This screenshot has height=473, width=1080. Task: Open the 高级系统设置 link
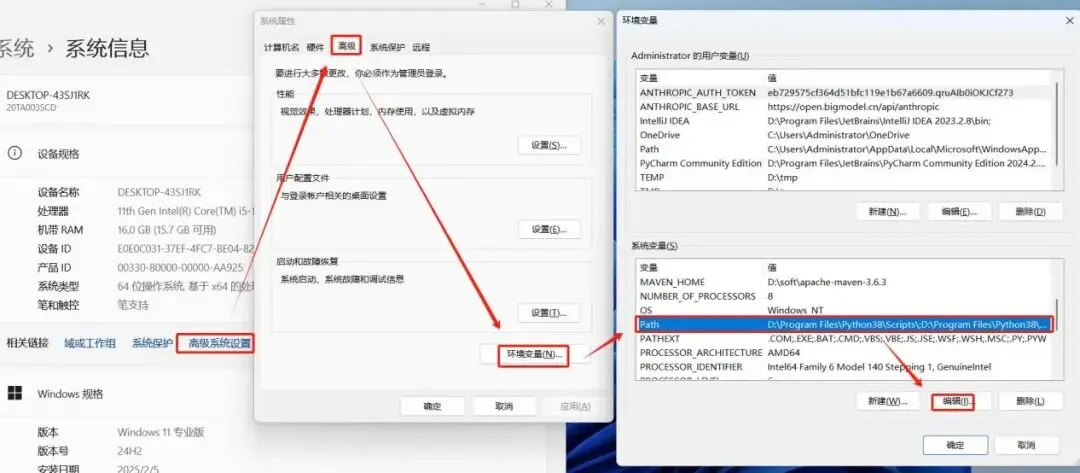[219, 343]
